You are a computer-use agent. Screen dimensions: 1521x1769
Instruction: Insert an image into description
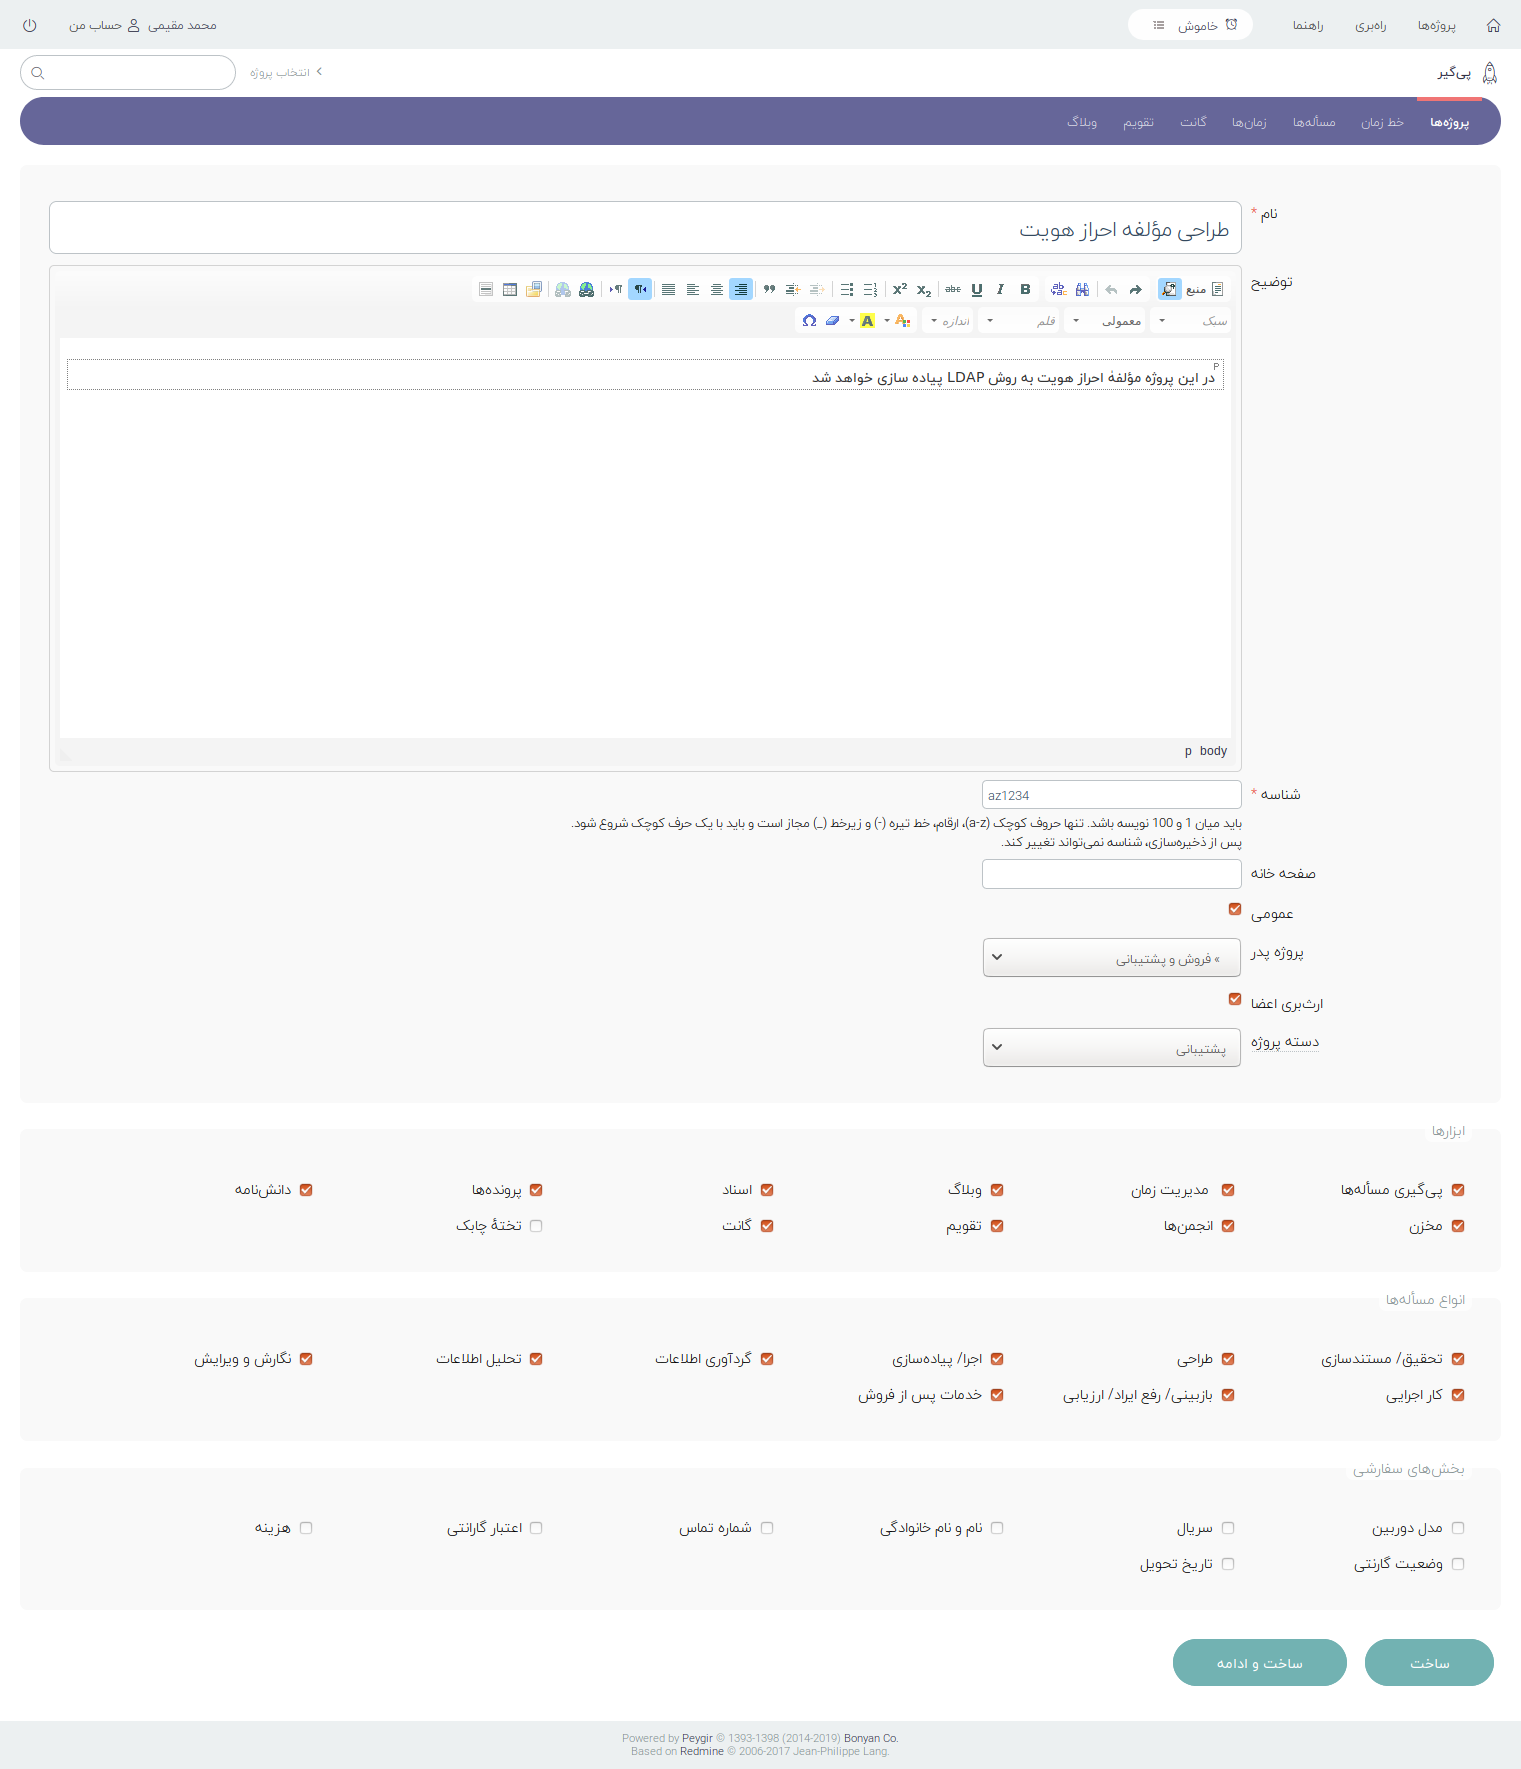(534, 289)
